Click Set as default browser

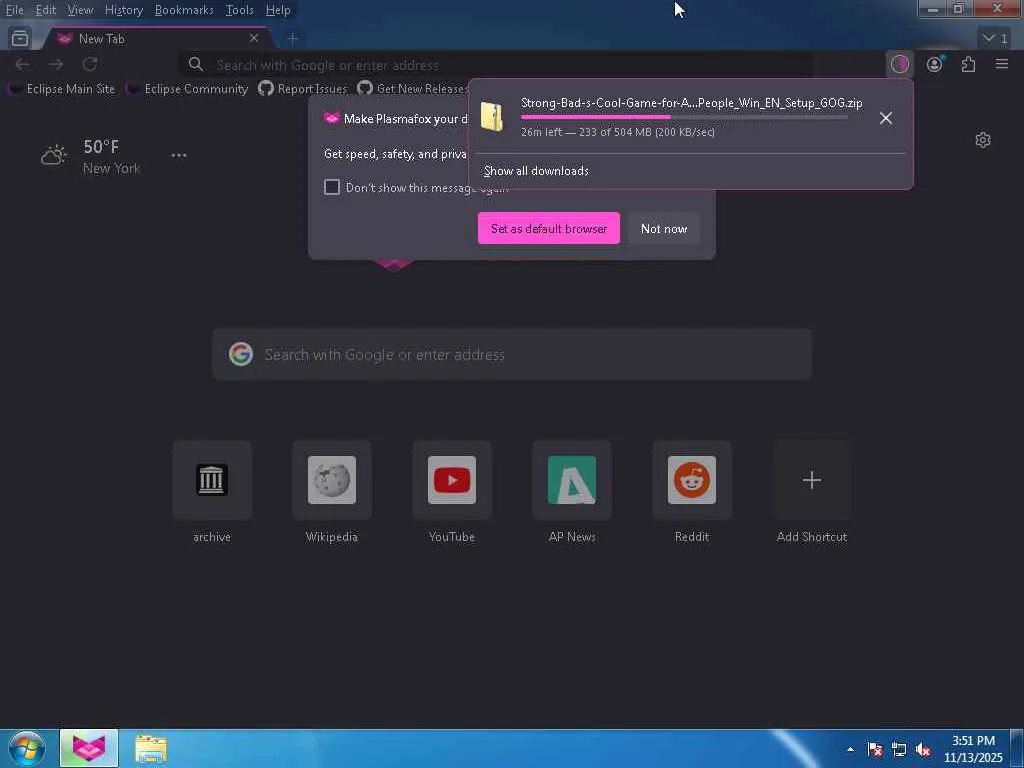tap(549, 228)
